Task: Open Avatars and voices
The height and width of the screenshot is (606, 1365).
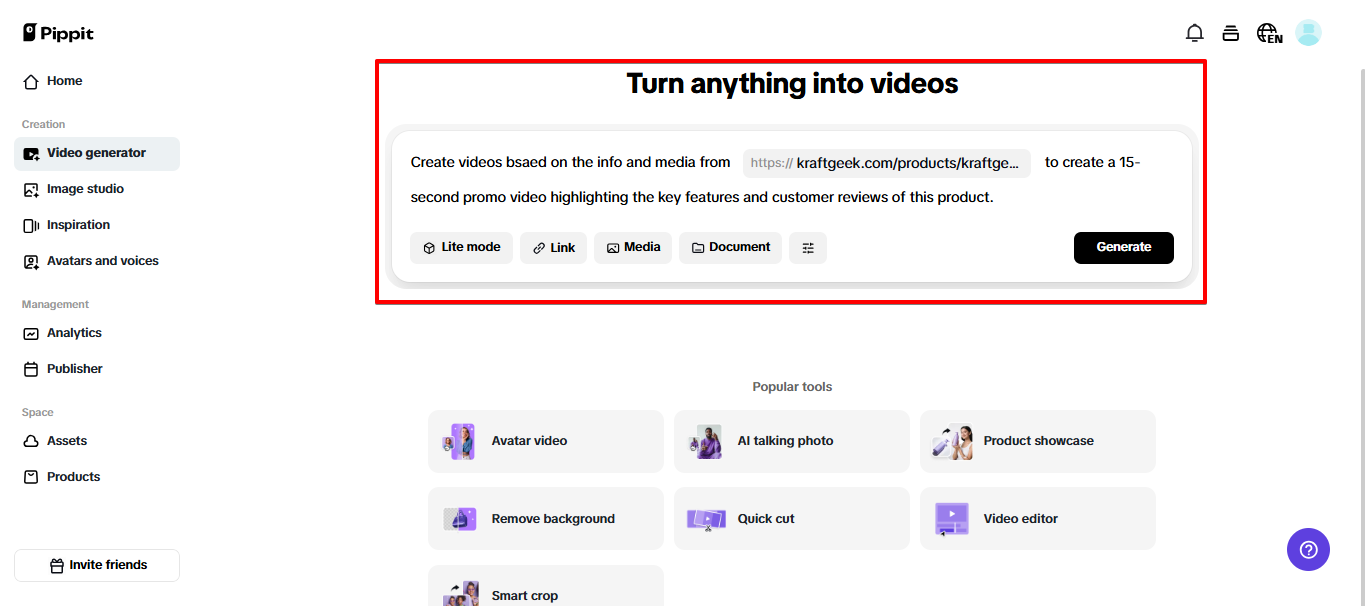Action: 102,260
